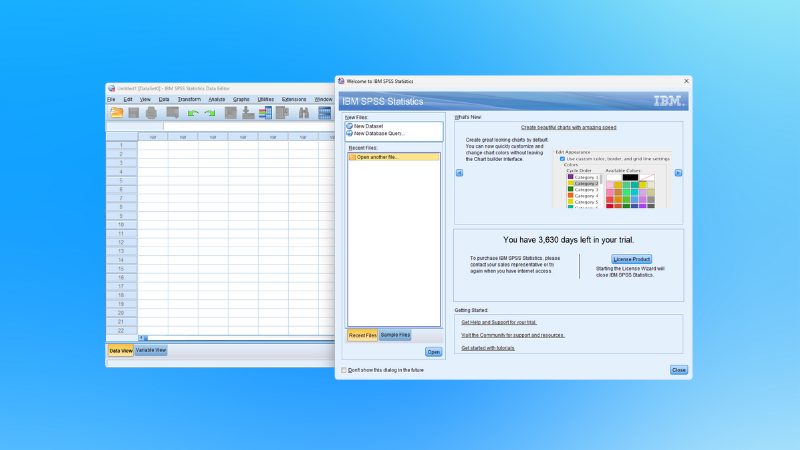Click purple swatch beside Category 1

tap(570, 177)
